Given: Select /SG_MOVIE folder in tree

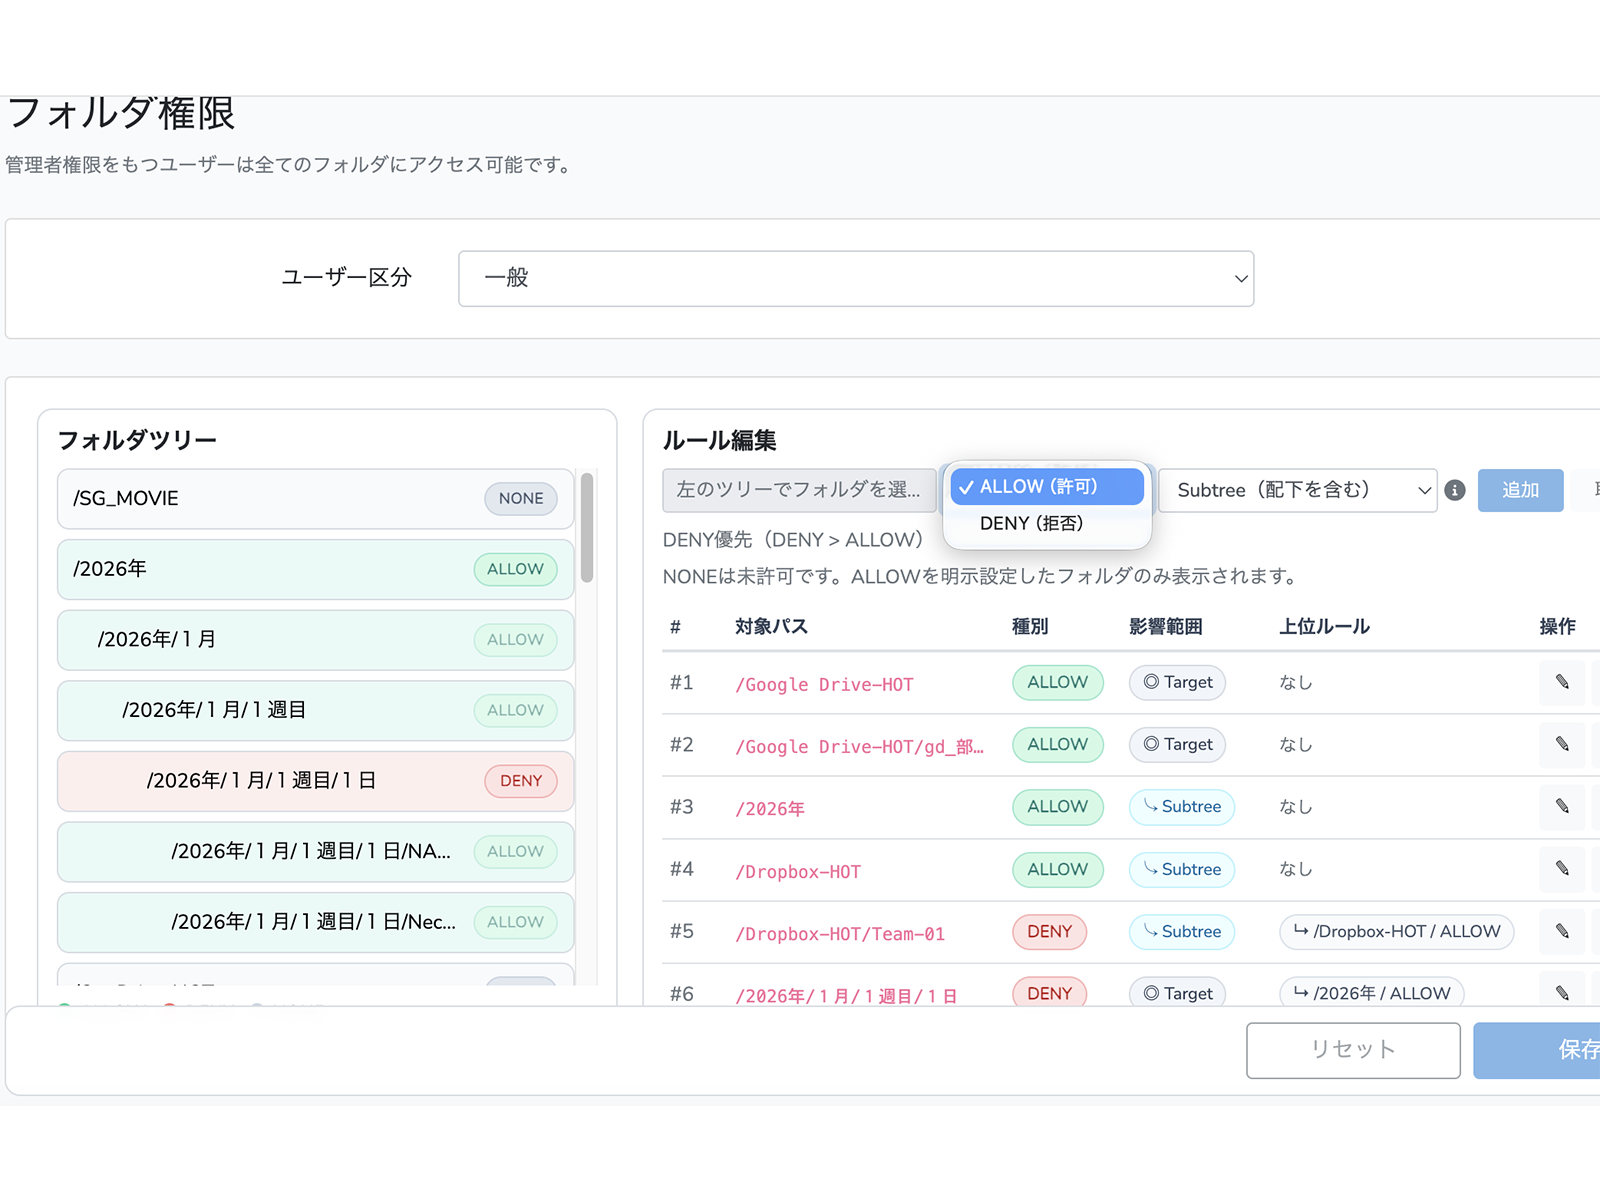Looking at the screenshot, I should (x=316, y=499).
